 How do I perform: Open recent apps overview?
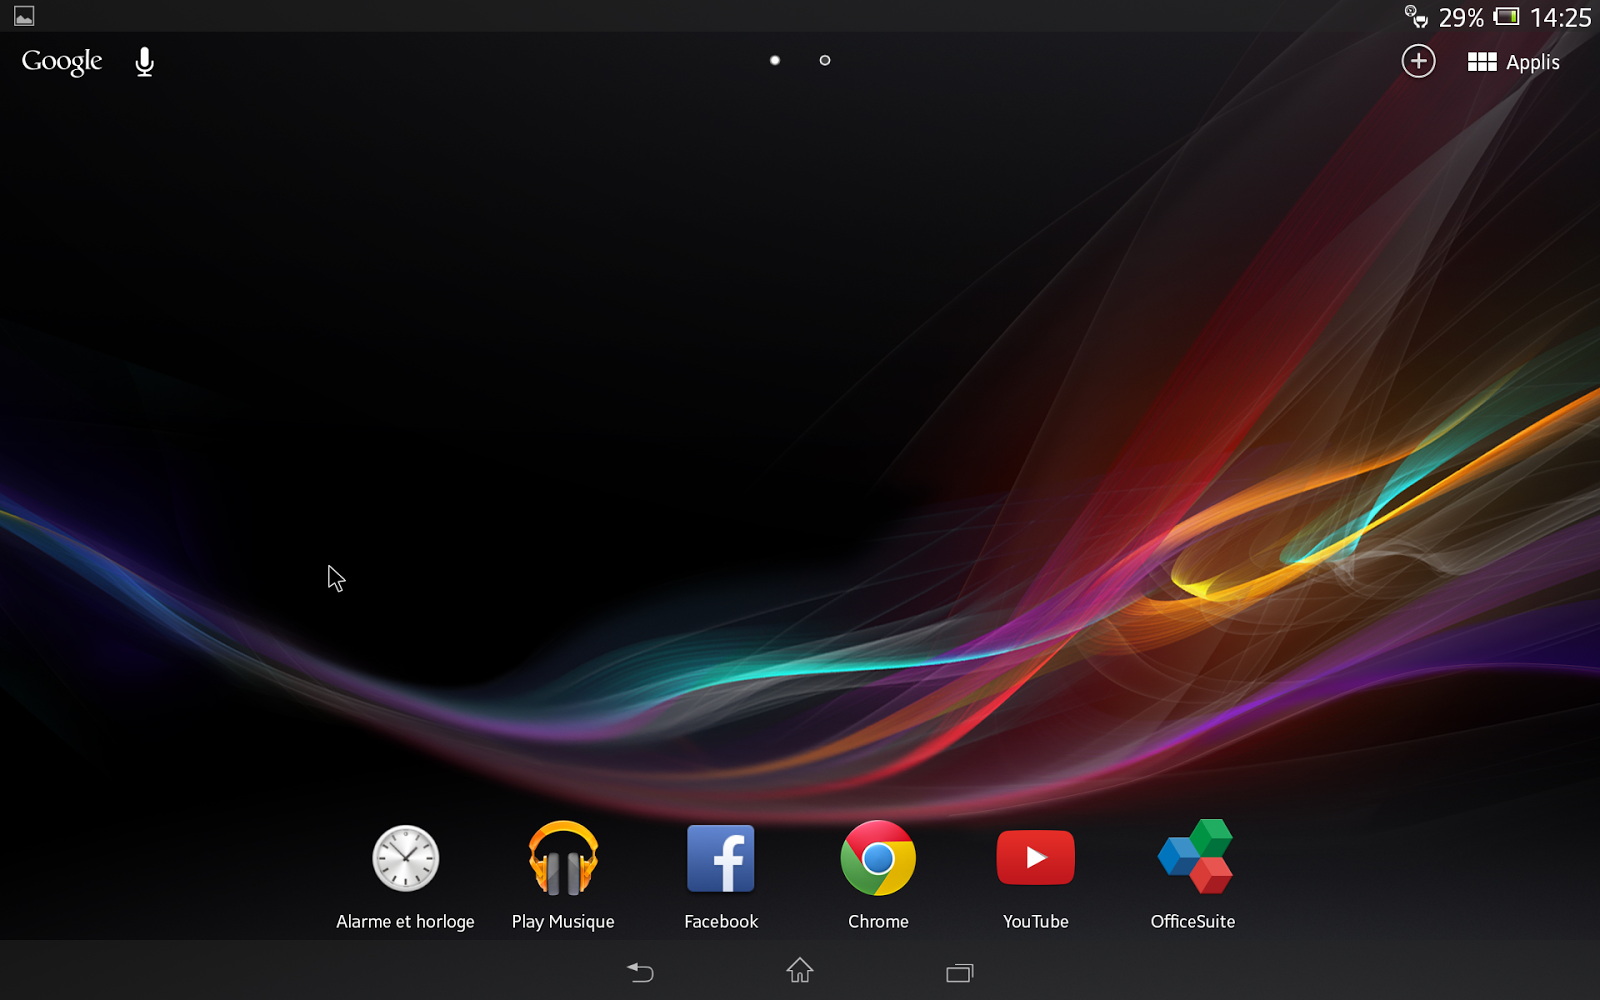click(x=959, y=972)
